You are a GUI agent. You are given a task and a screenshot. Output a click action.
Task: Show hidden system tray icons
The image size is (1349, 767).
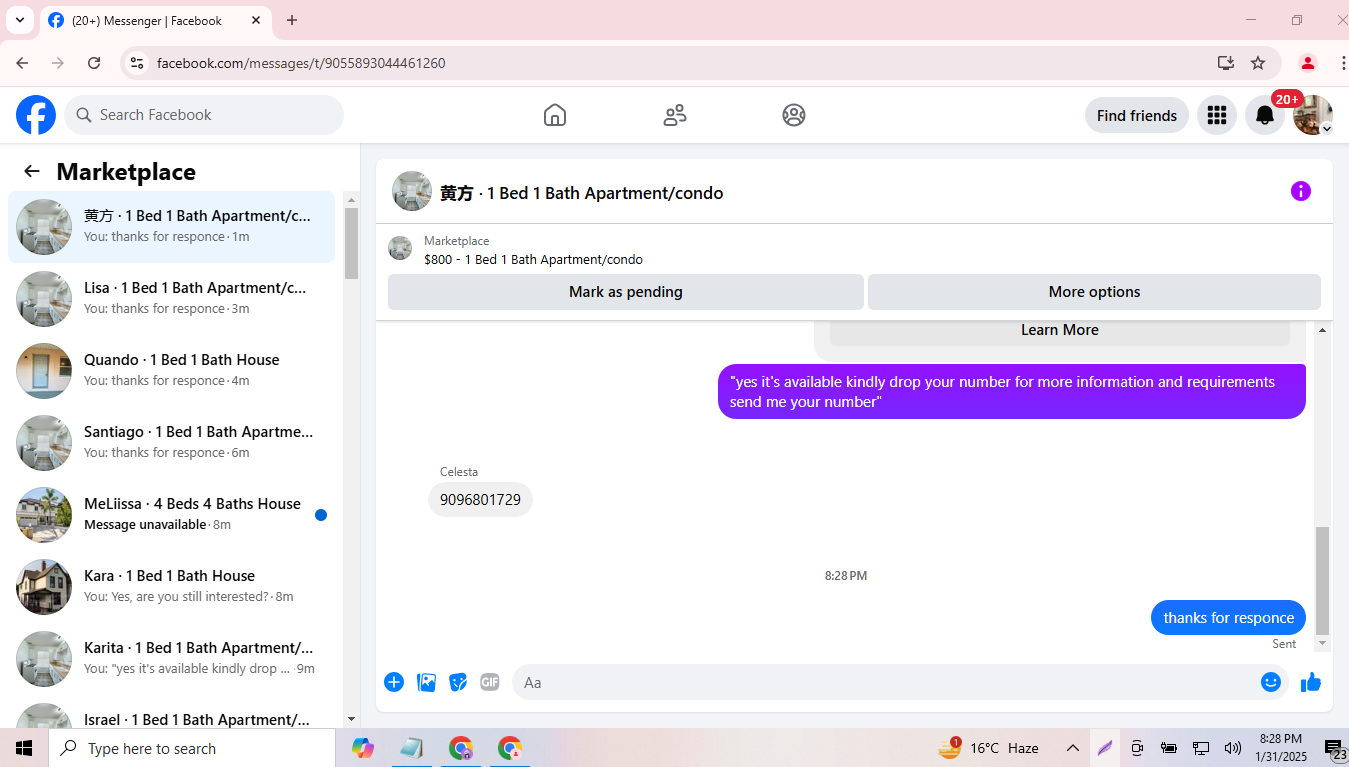click(1072, 748)
